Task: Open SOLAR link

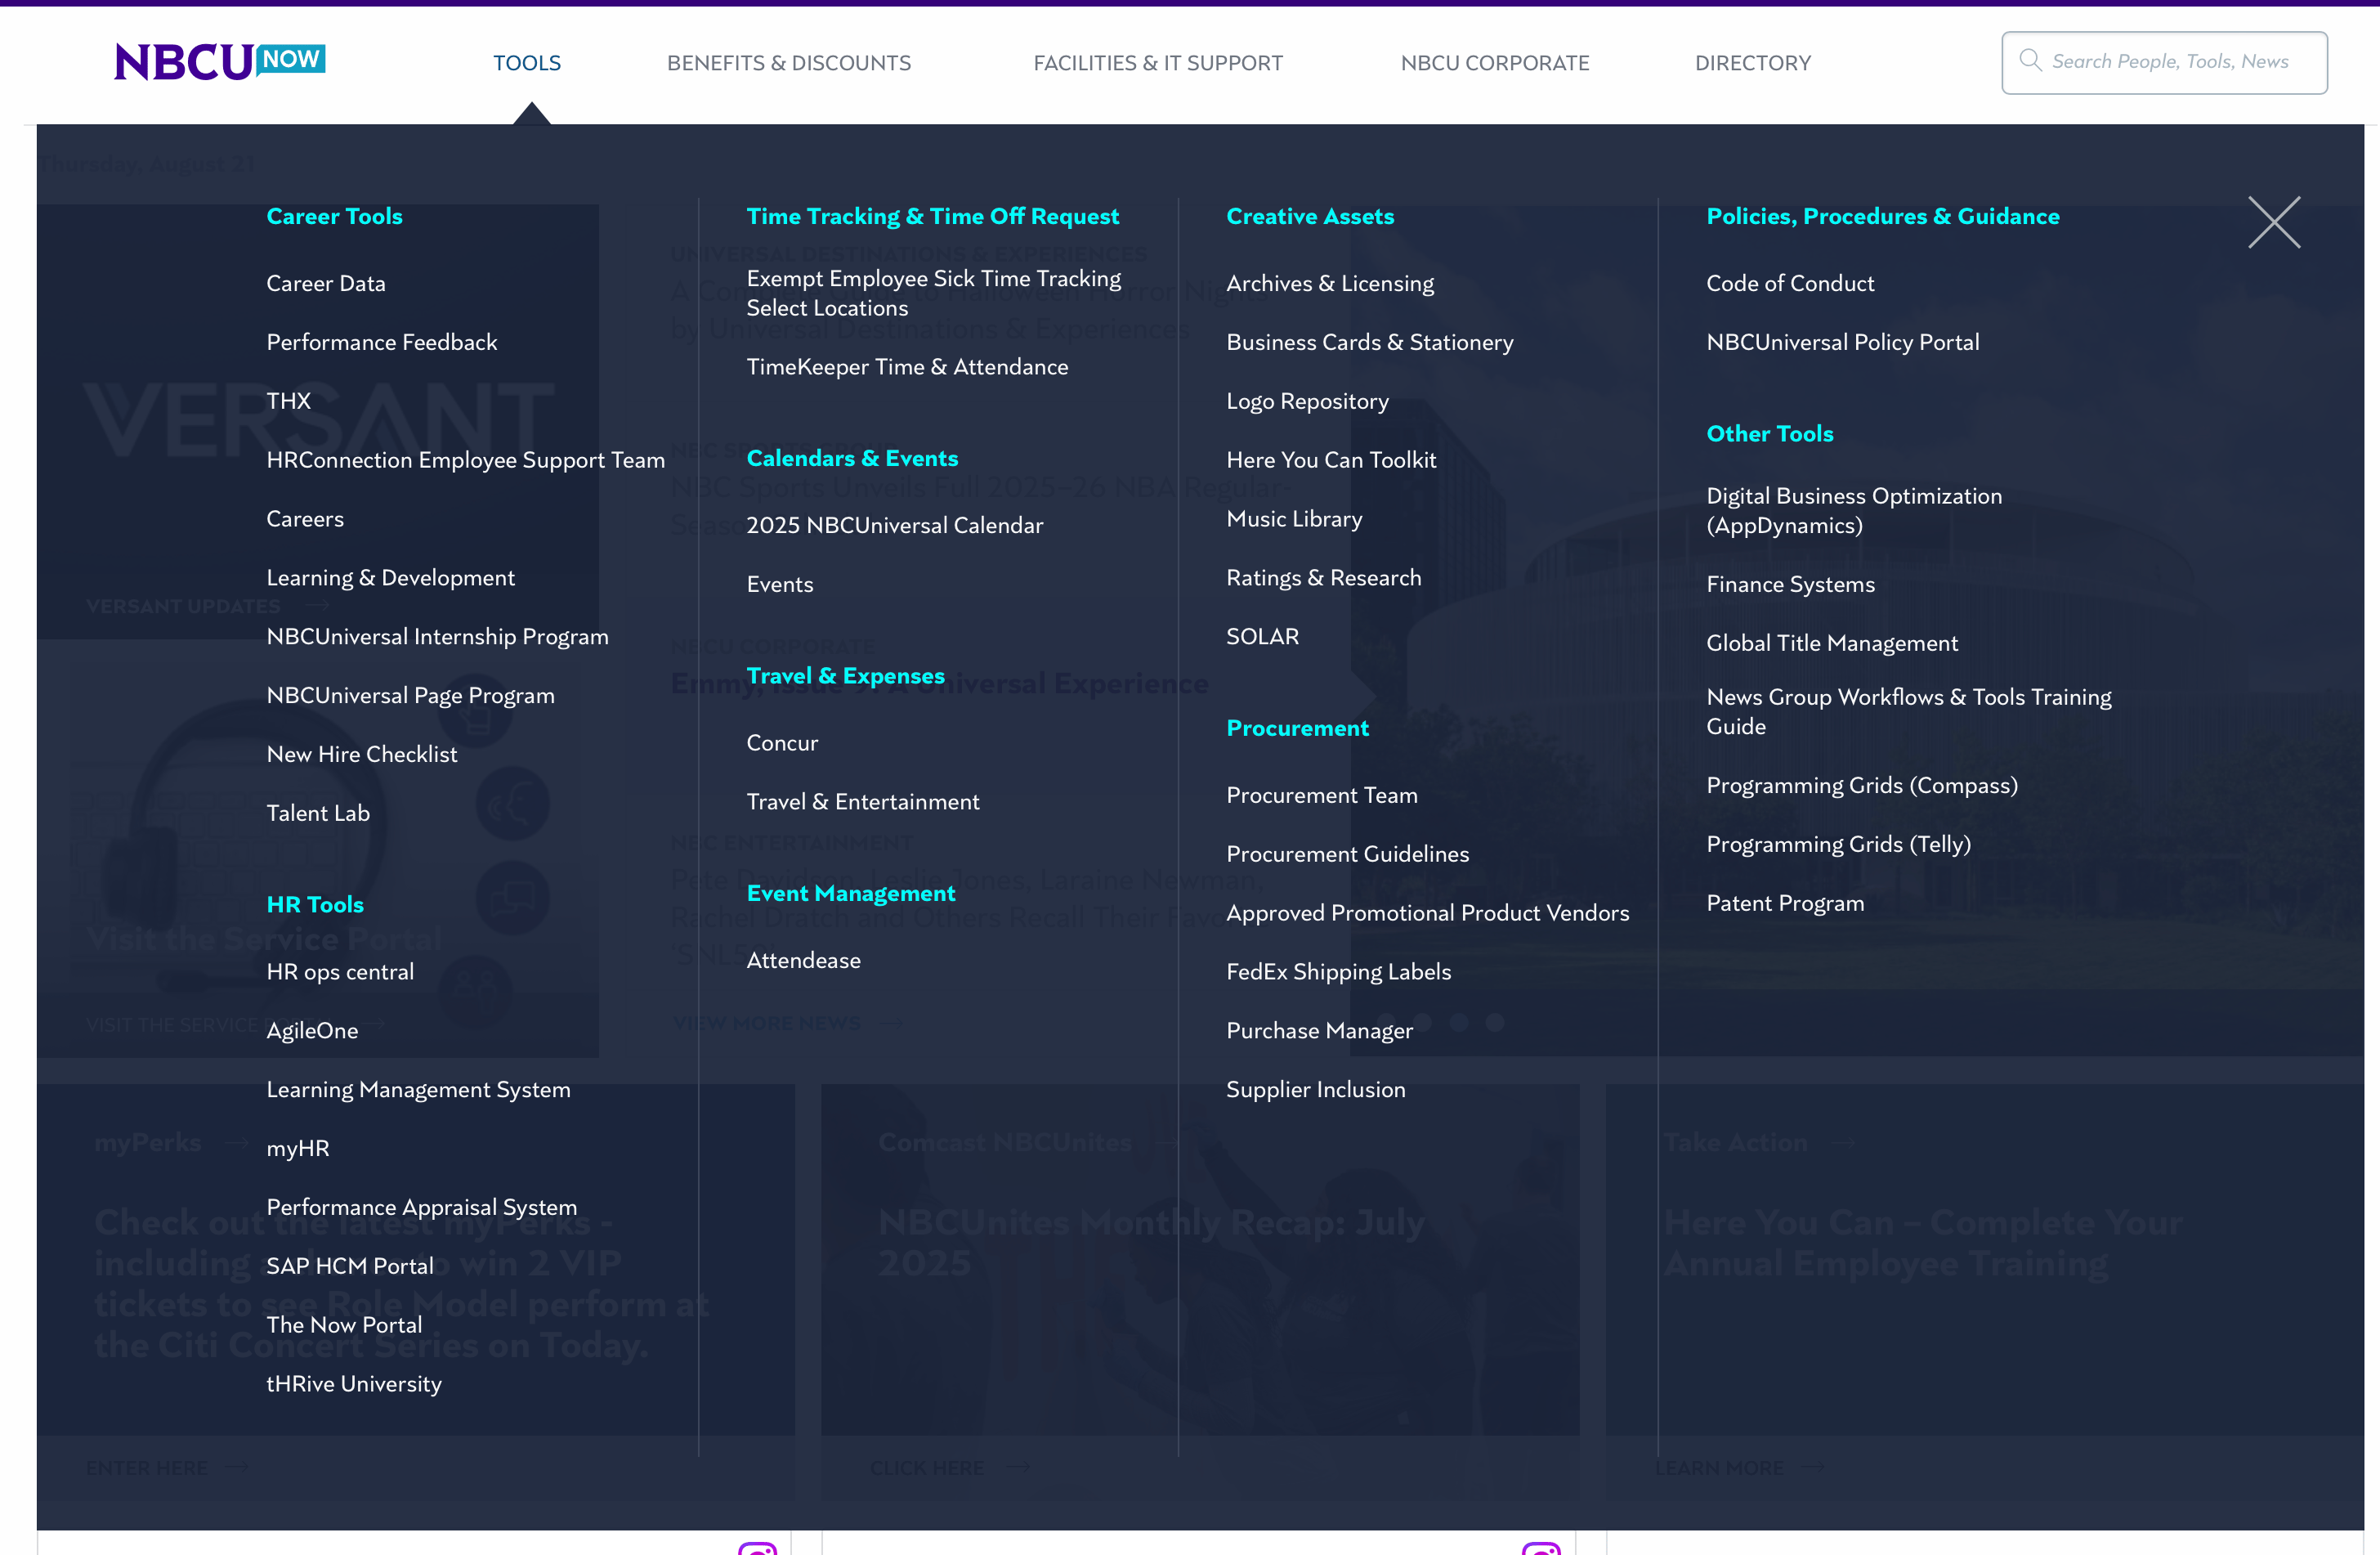Action: tap(1263, 637)
